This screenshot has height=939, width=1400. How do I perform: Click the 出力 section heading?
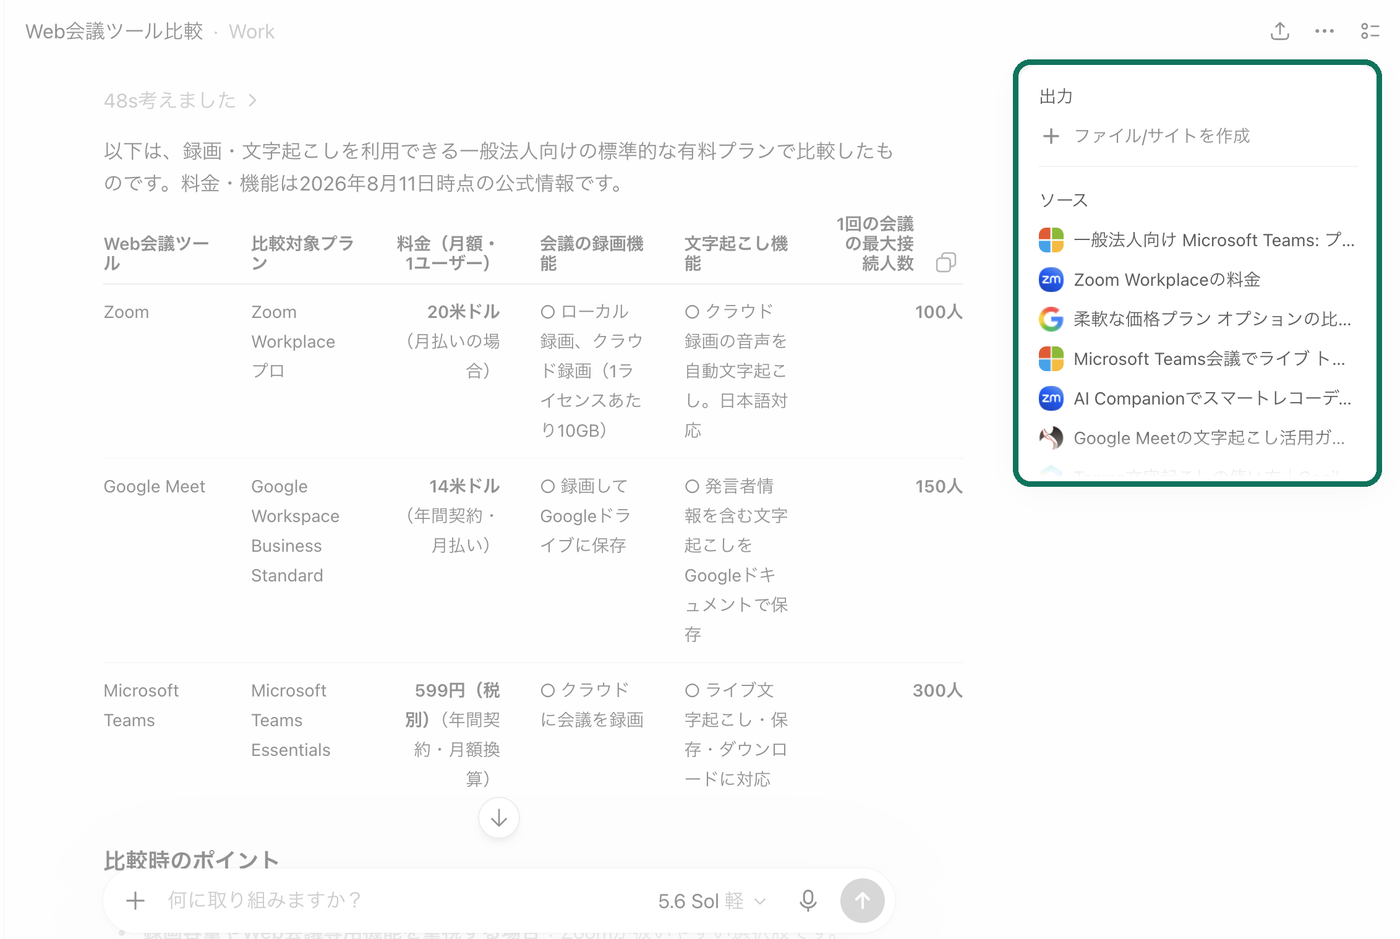tap(1056, 96)
